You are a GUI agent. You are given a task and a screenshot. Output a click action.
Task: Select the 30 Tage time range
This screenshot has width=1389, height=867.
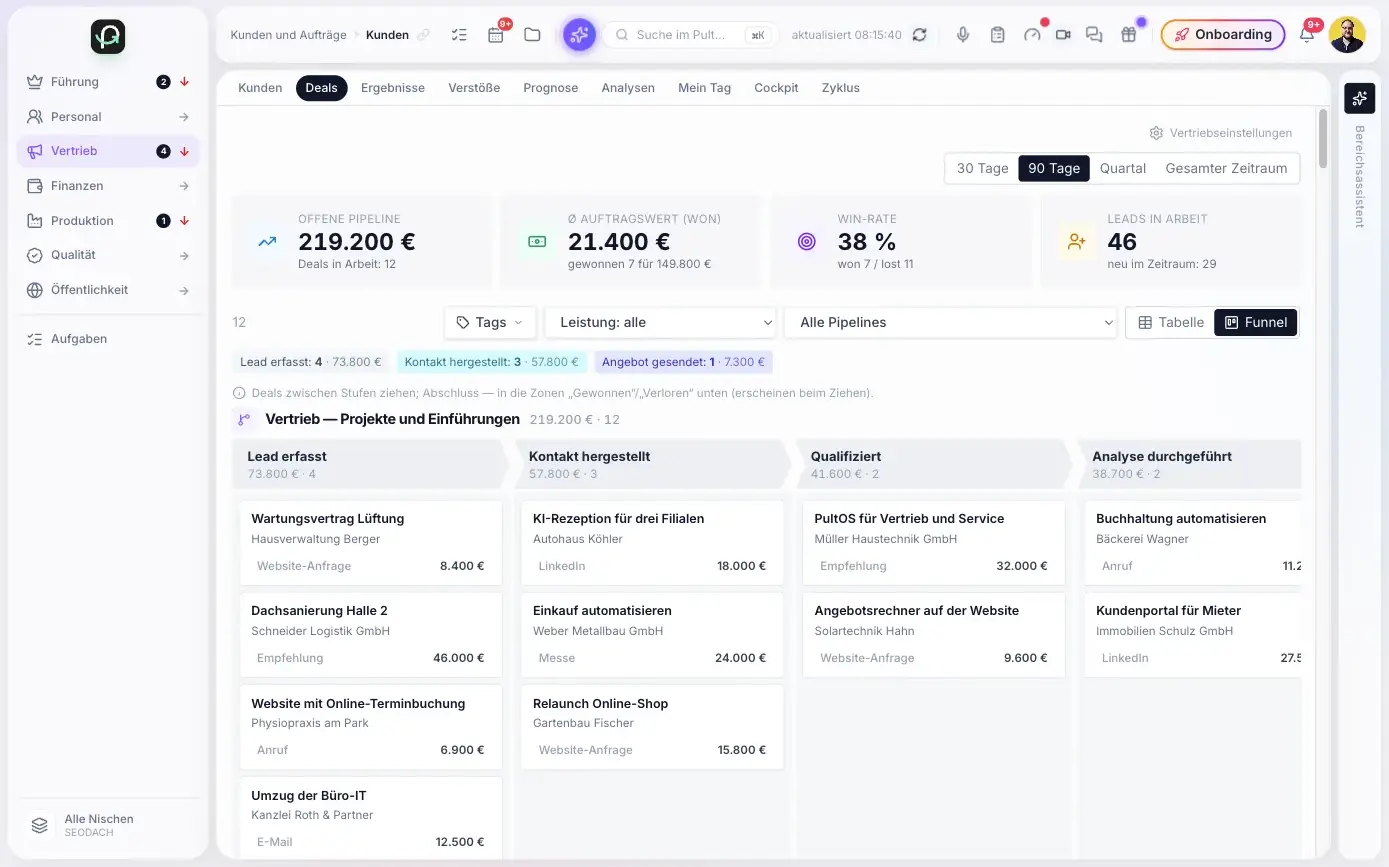(982, 168)
